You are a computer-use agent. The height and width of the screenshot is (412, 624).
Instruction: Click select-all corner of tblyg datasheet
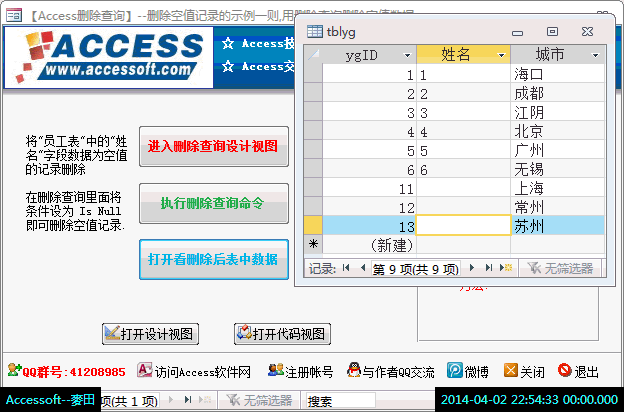pos(313,55)
